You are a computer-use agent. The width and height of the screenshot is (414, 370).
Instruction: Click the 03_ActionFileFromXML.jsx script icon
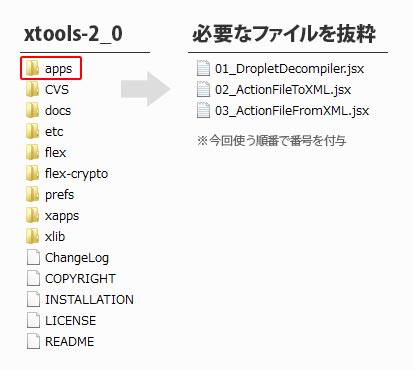point(203,110)
